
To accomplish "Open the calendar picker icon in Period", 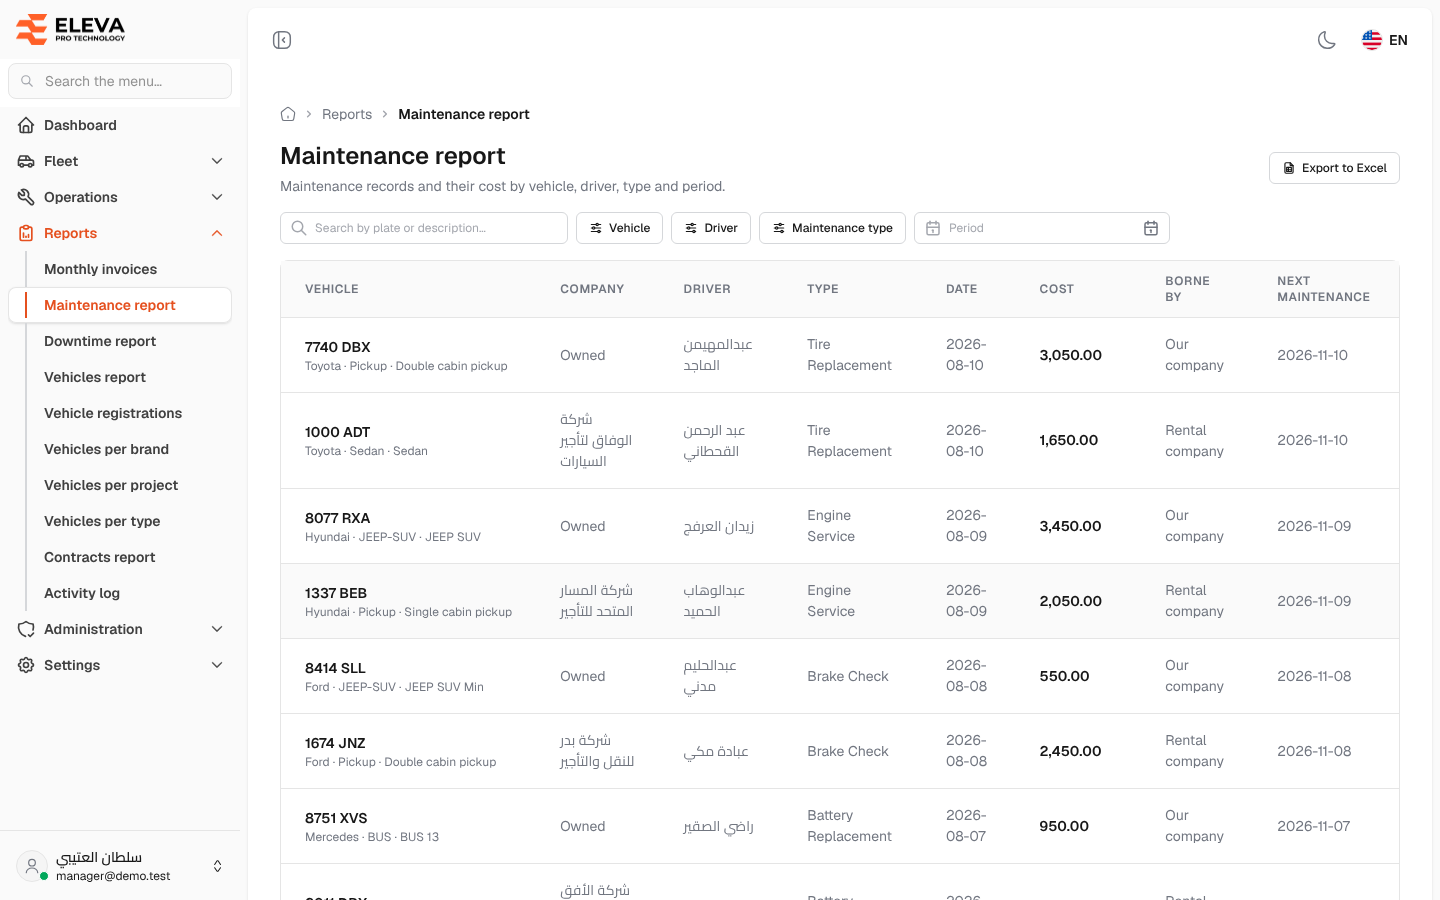I will tap(1151, 228).
